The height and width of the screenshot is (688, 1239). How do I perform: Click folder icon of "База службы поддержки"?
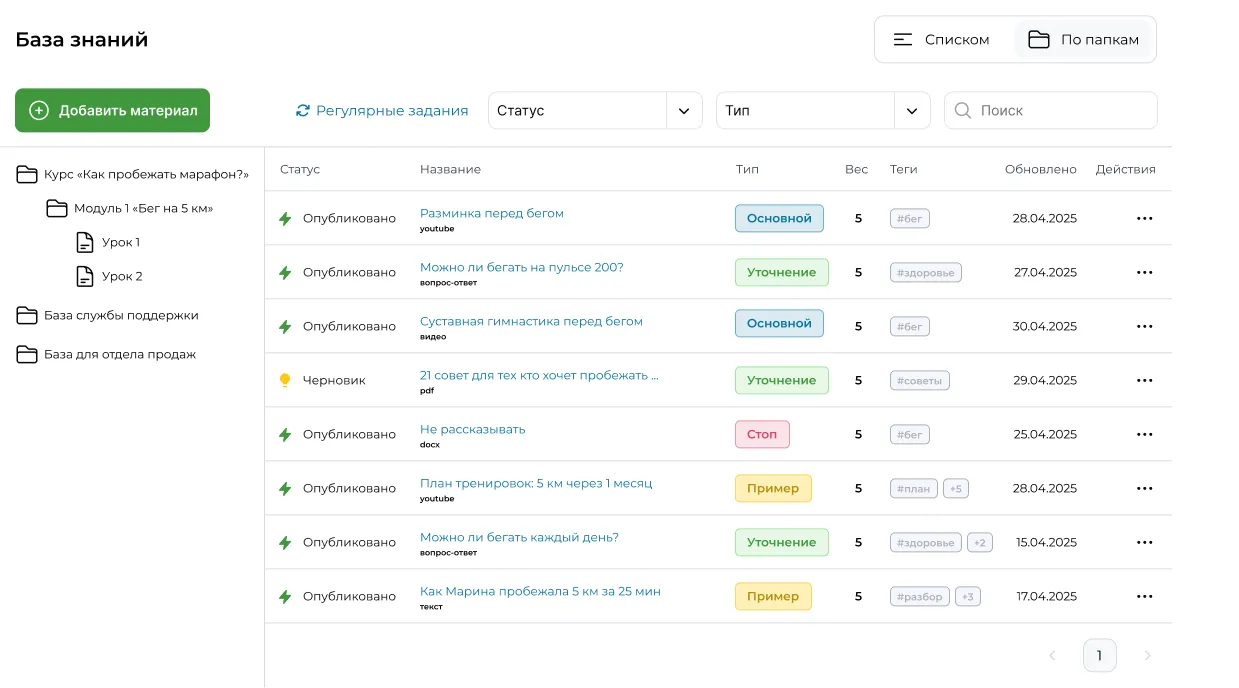point(27,316)
